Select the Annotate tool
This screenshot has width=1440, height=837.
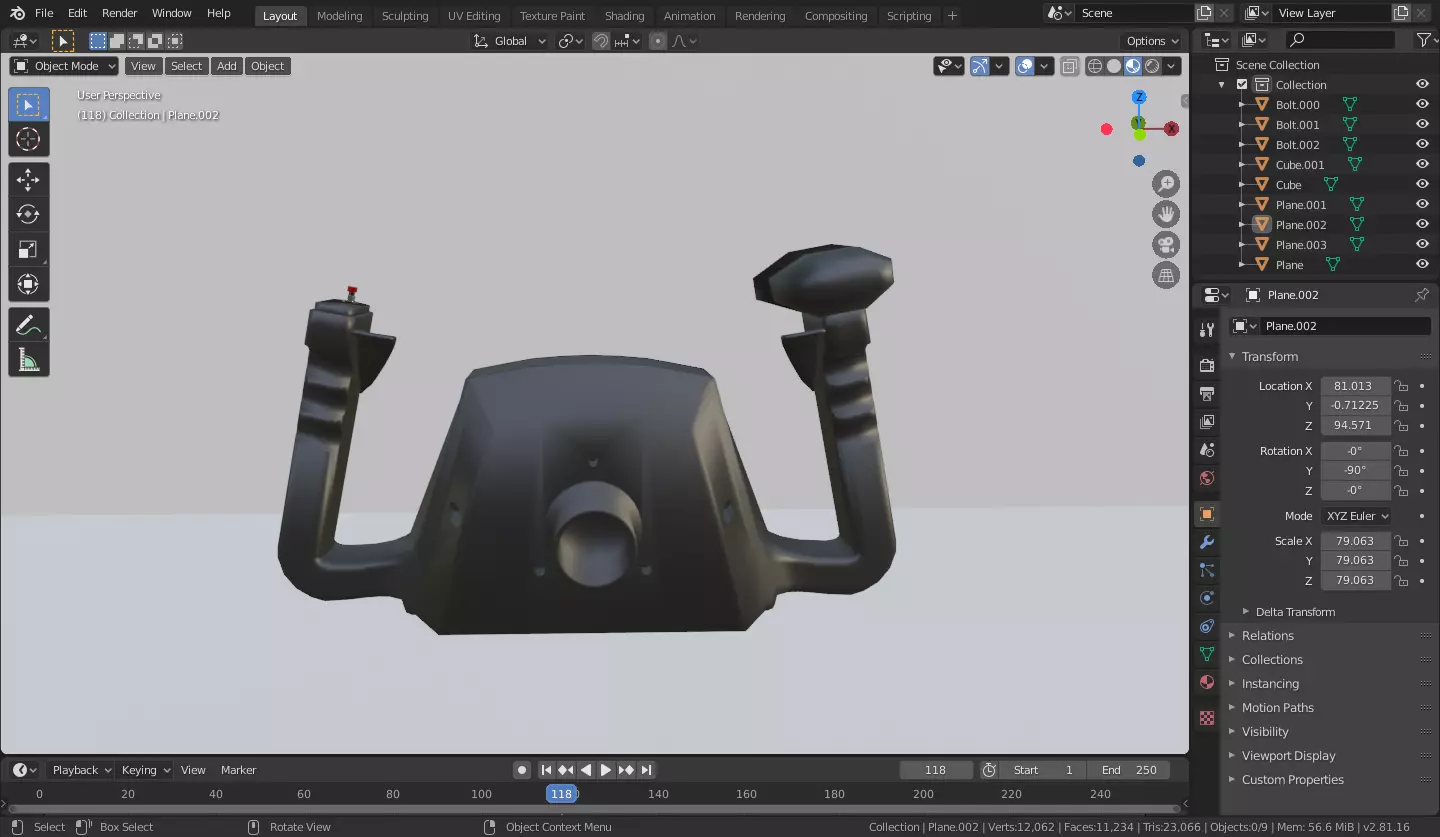[28, 325]
